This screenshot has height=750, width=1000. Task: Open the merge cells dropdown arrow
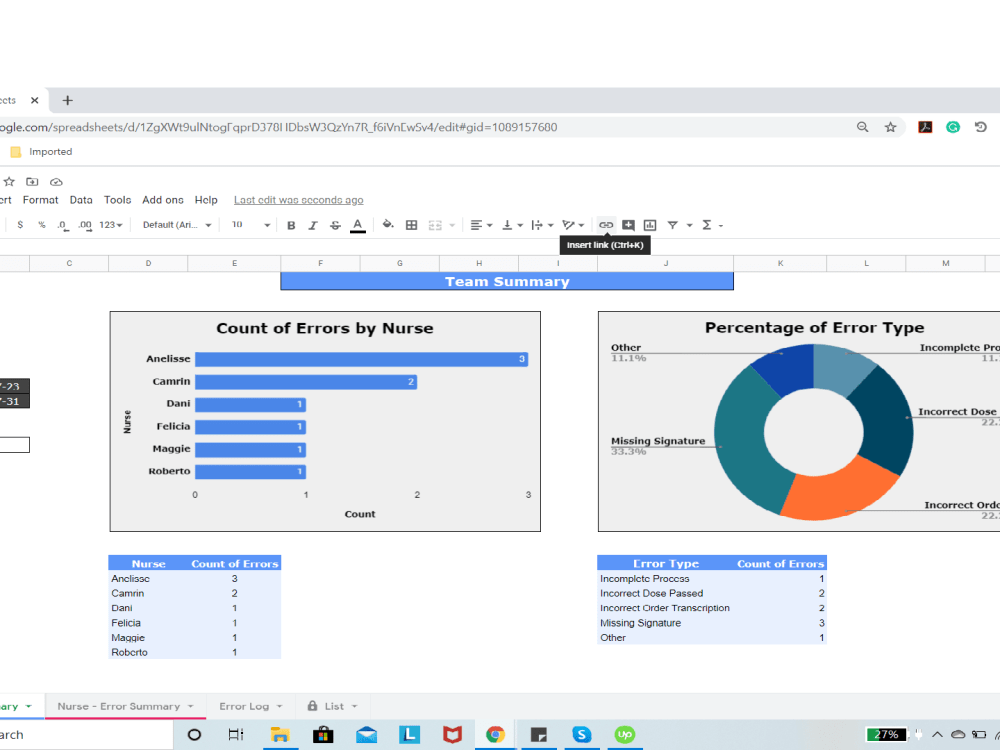point(452,225)
